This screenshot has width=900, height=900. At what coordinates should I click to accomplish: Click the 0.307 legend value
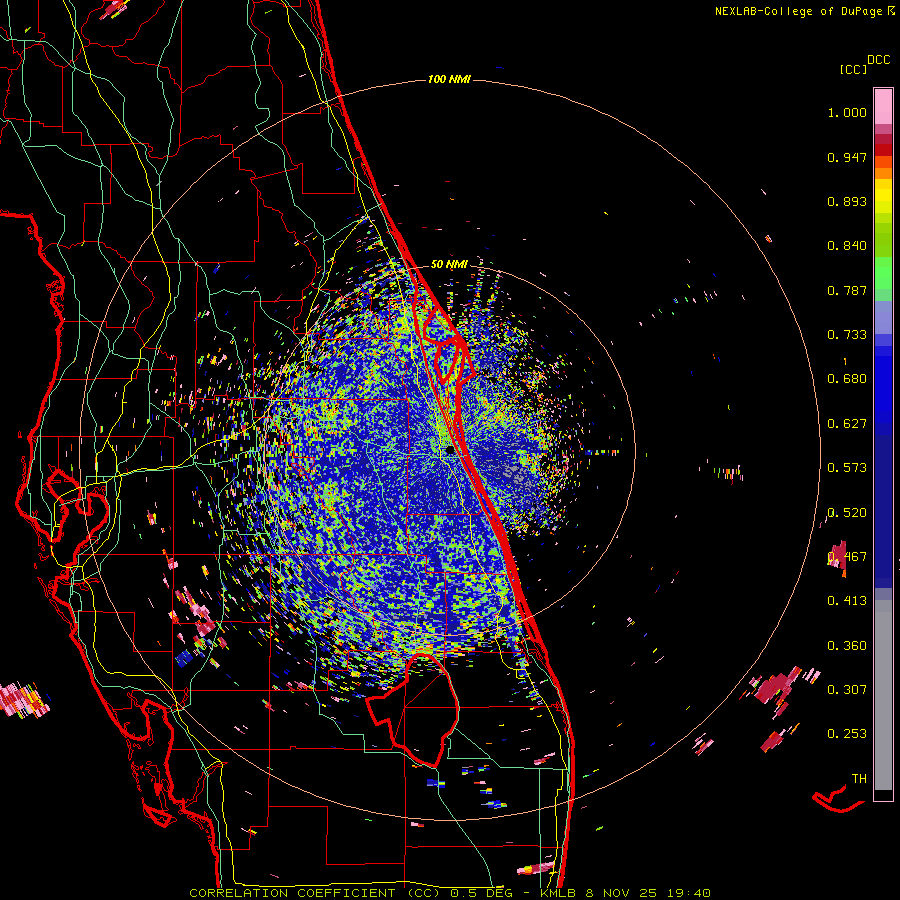pyautogui.click(x=847, y=689)
